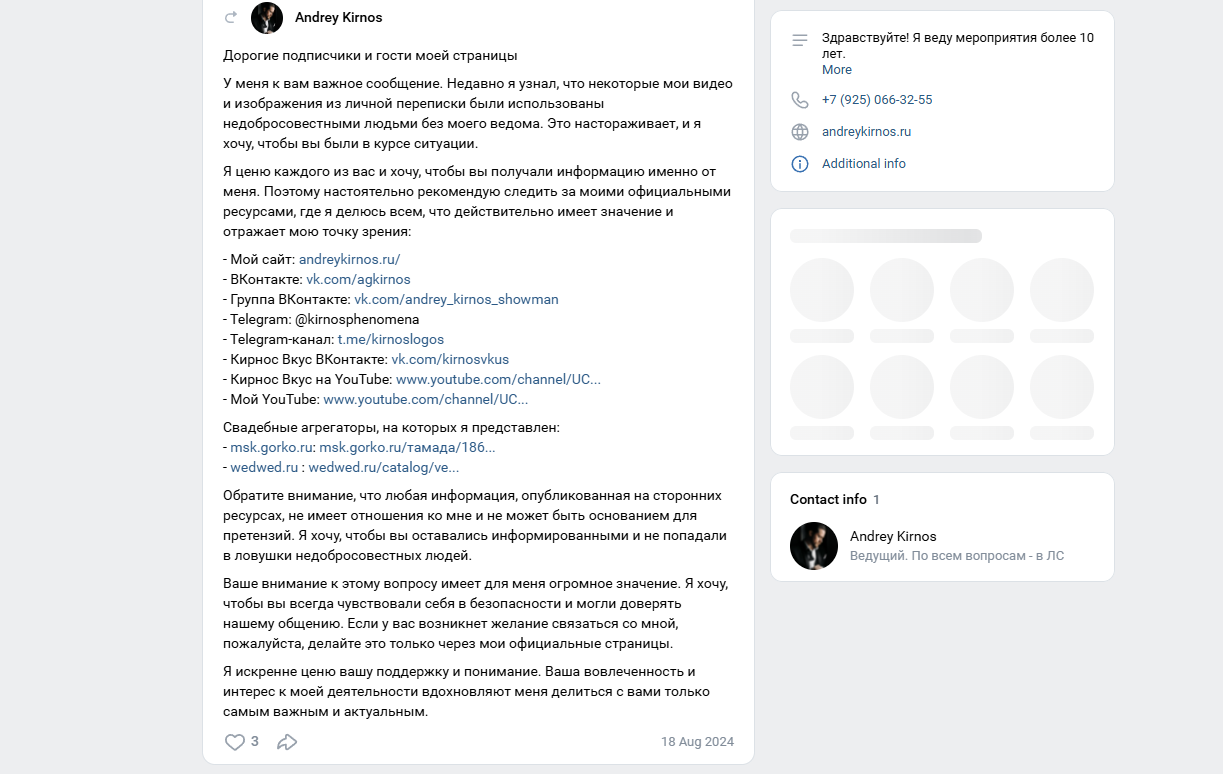Open the post by its 18 Aug 2024 date
Viewport: 1223px width, 774px height.
697,741
